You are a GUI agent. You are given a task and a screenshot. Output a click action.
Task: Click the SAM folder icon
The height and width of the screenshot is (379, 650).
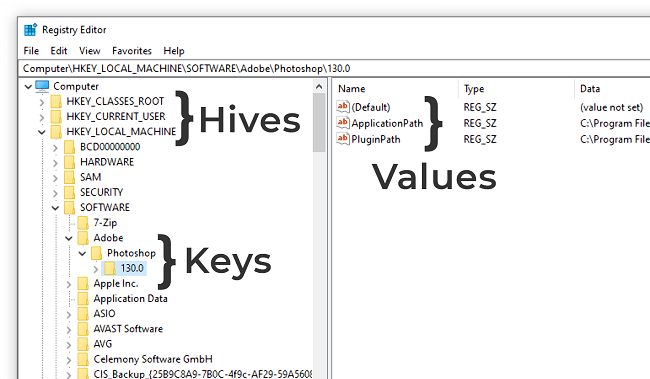tap(70, 177)
